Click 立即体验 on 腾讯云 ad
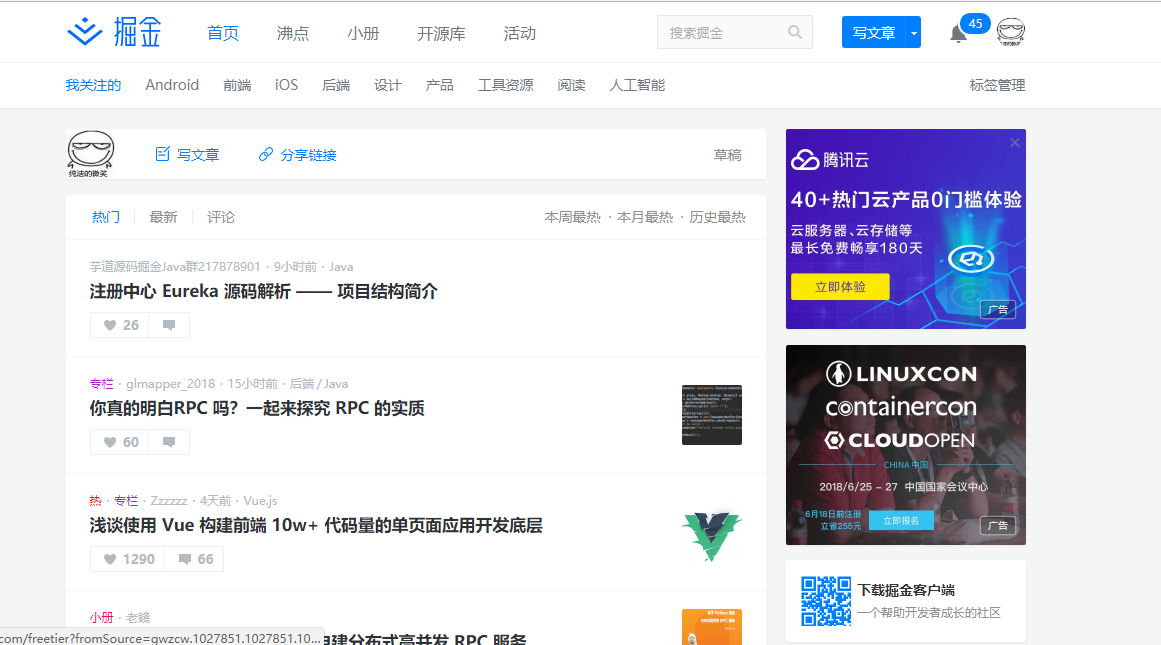 point(840,287)
